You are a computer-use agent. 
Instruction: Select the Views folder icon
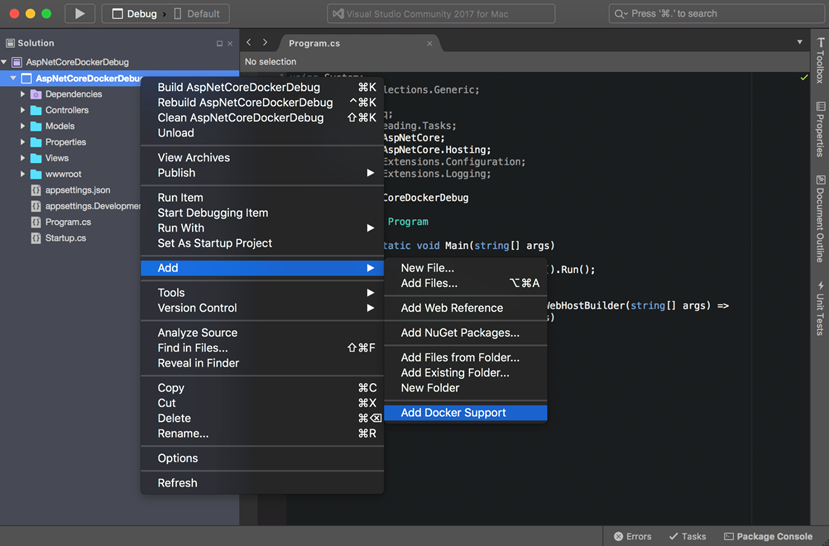36,158
